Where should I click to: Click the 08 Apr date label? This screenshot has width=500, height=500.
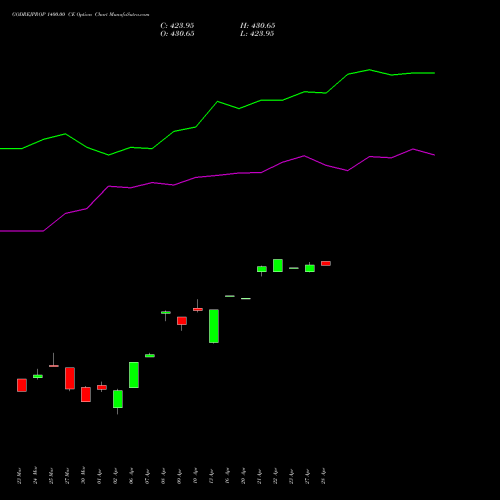(x=163, y=476)
